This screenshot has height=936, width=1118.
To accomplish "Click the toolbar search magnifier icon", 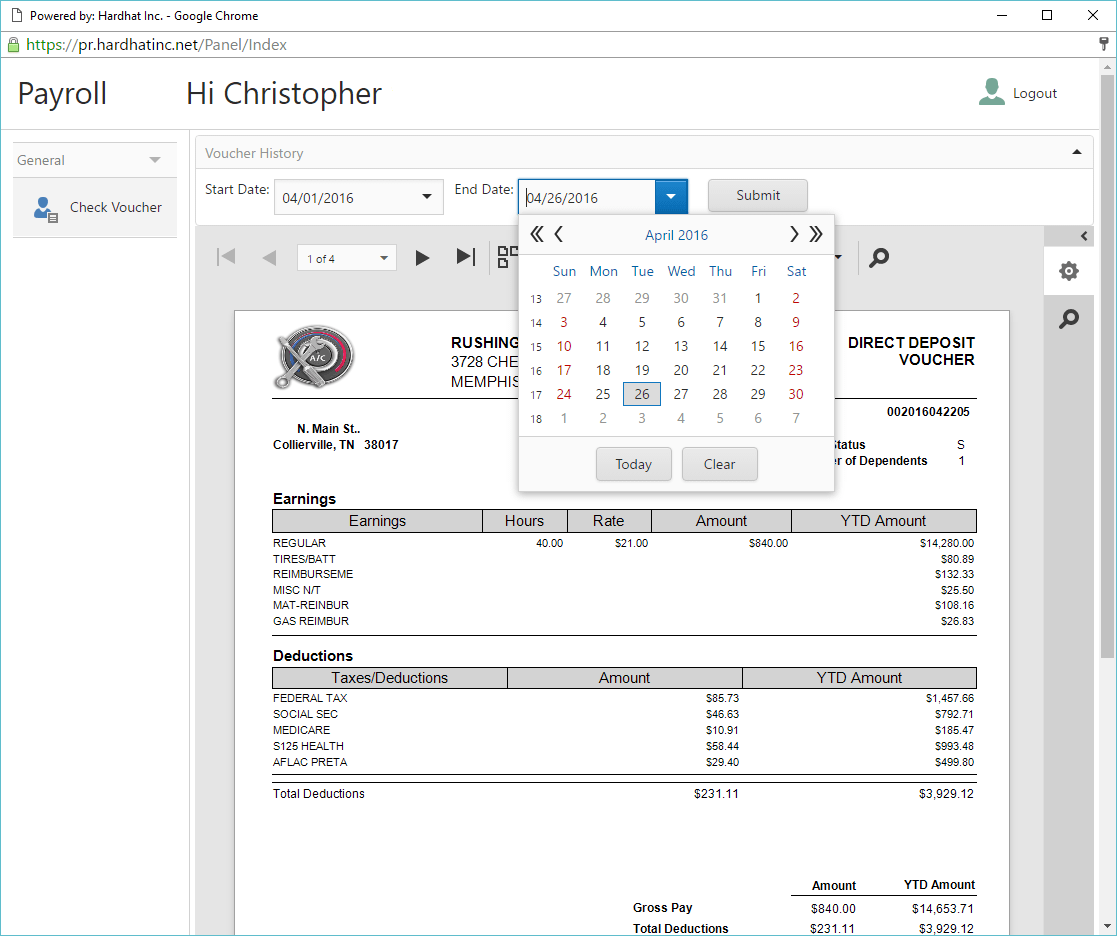I will 879,258.
